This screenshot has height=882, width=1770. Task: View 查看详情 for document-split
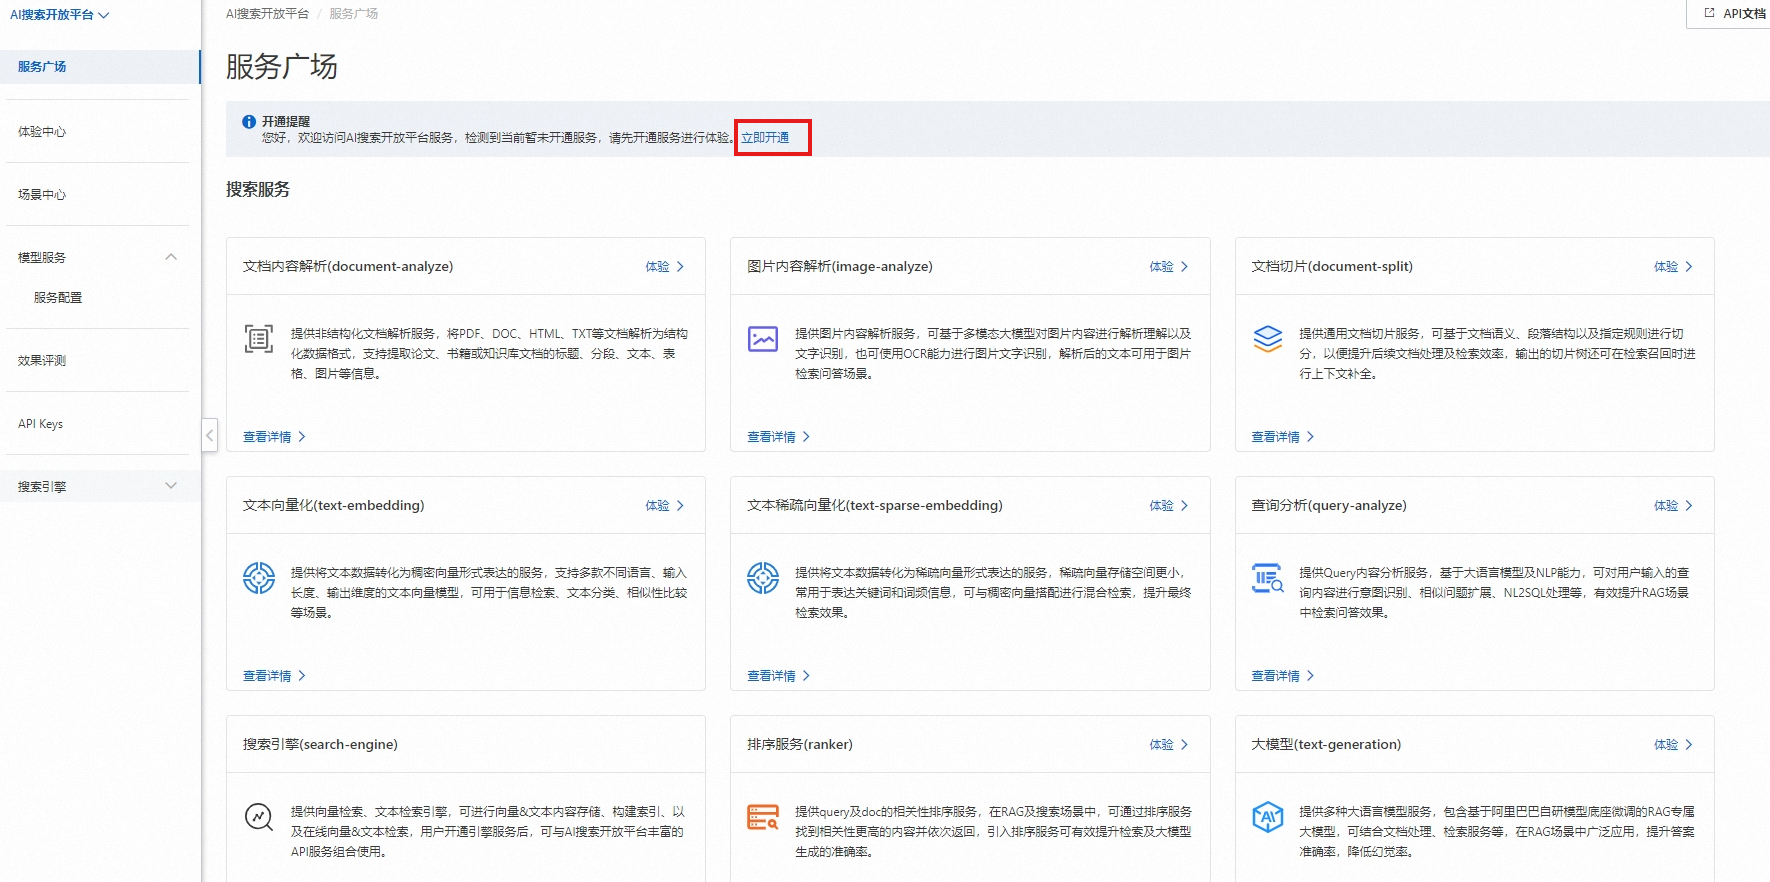coord(1283,437)
